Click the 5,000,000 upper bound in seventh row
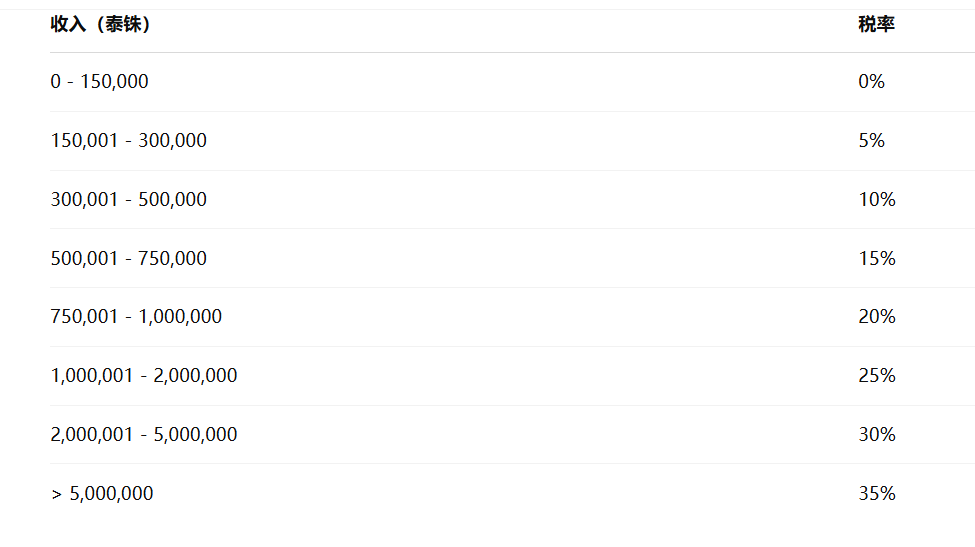Image resolution: width=975 pixels, height=547 pixels. coord(195,434)
